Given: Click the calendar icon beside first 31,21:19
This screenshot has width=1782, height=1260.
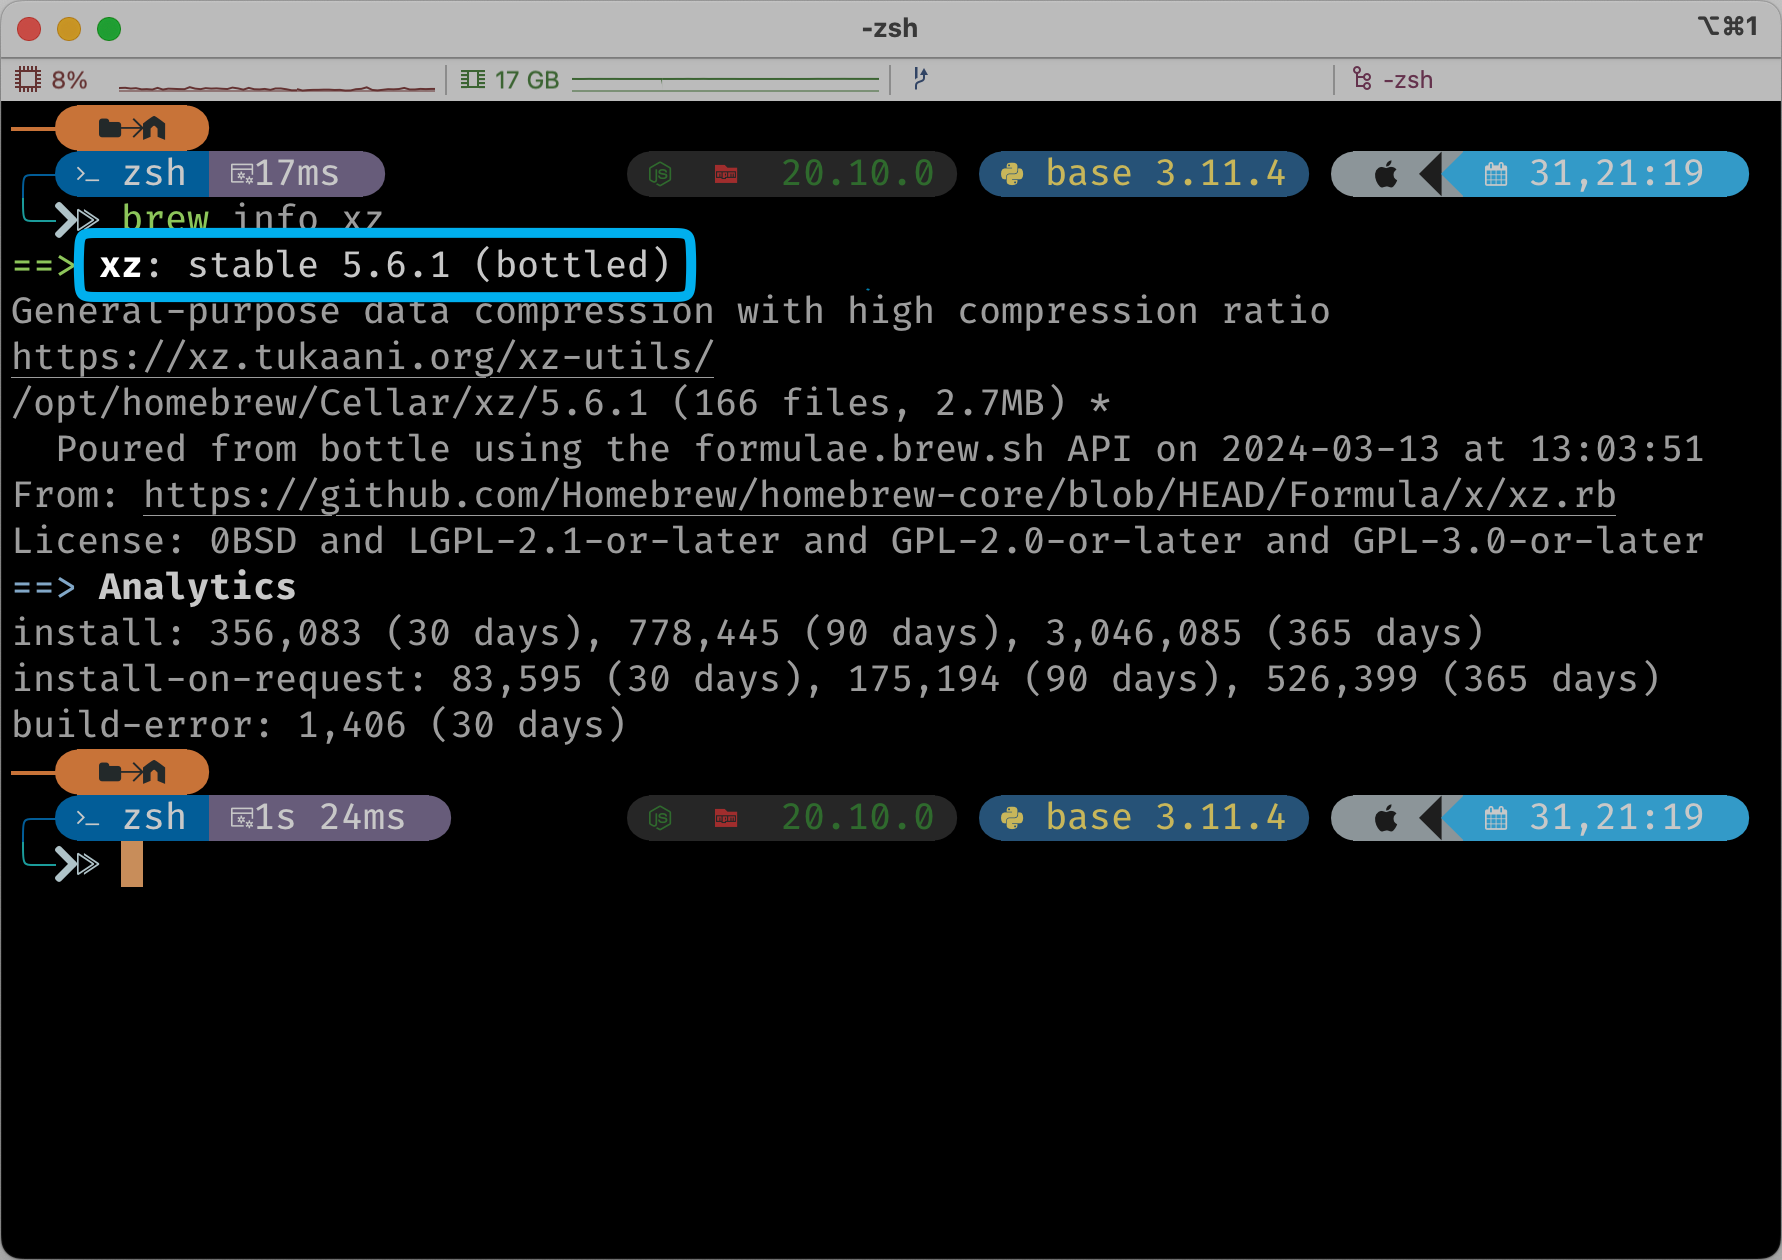Looking at the screenshot, I should click(1496, 175).
